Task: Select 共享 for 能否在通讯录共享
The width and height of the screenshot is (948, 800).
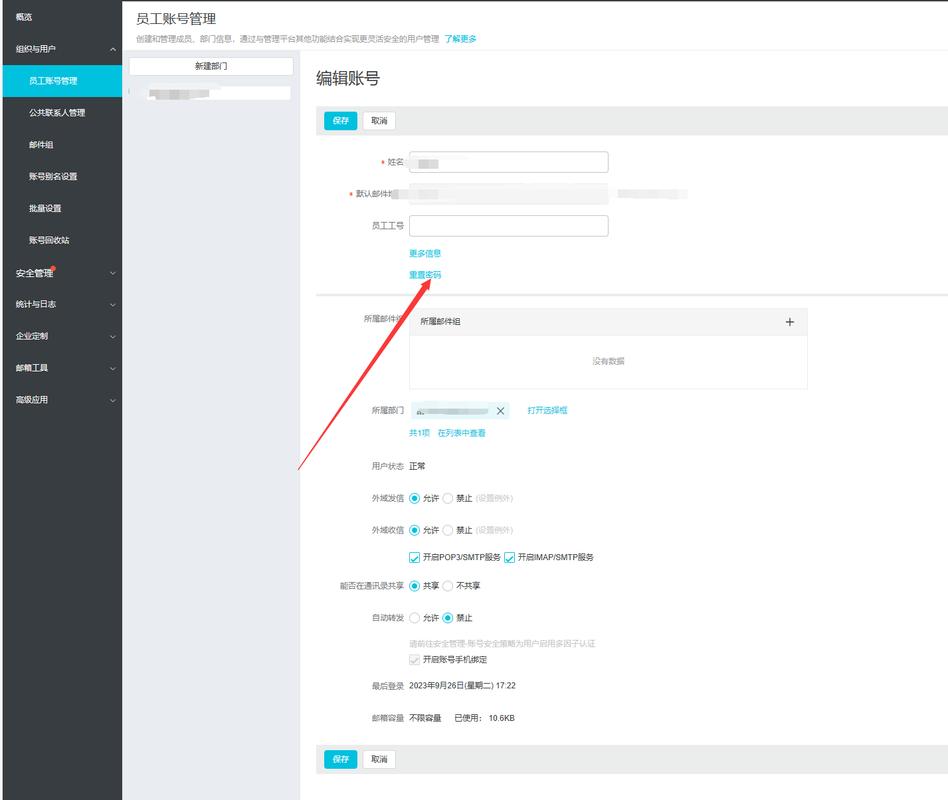Action: [x=415, y=586]
